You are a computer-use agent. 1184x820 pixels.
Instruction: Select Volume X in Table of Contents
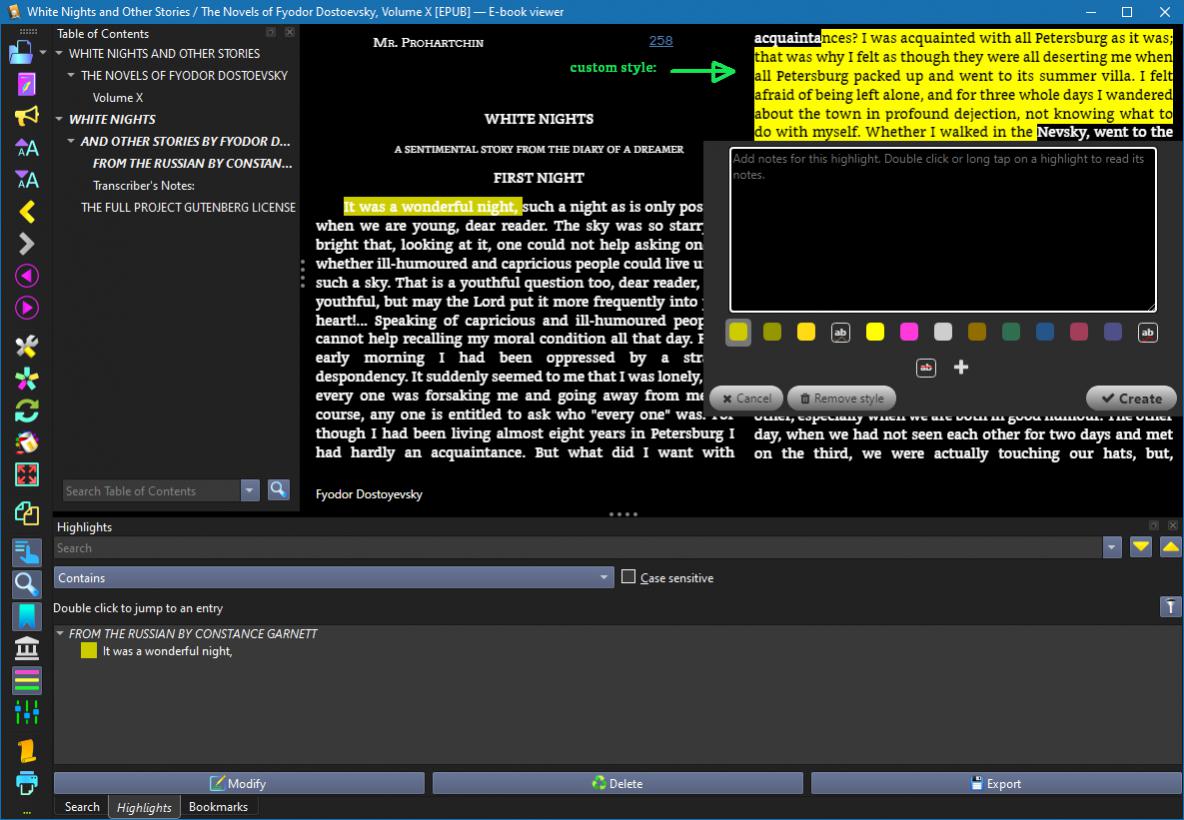[x=117, y=97]
